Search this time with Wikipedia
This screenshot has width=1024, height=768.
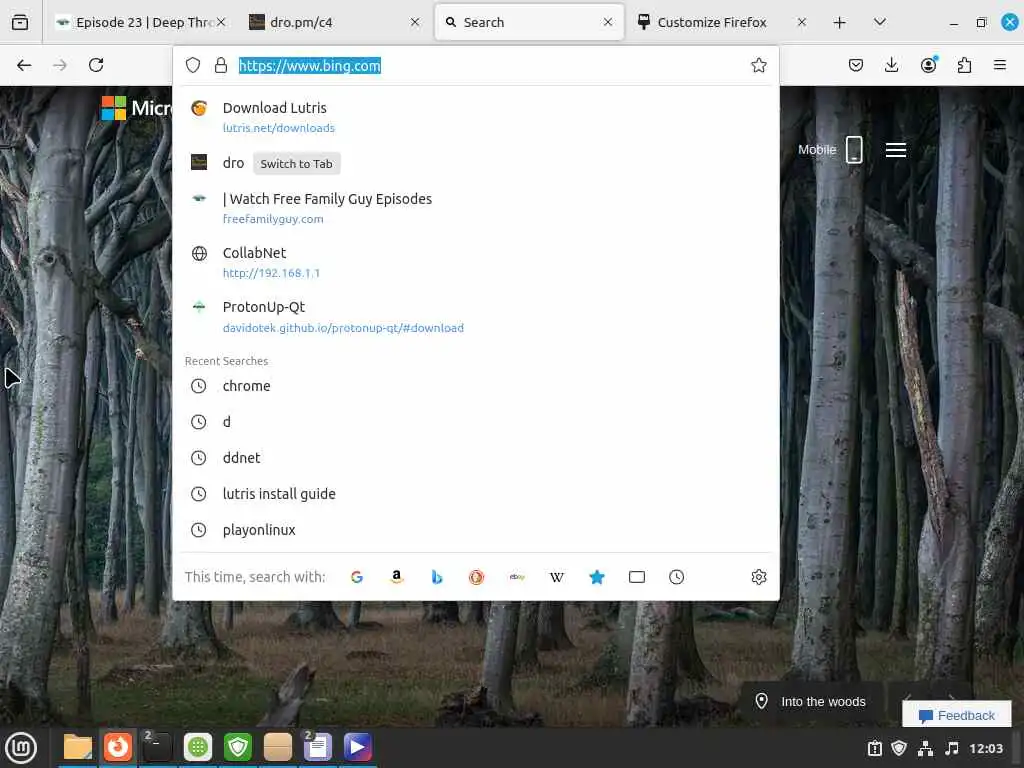[556, 577]
